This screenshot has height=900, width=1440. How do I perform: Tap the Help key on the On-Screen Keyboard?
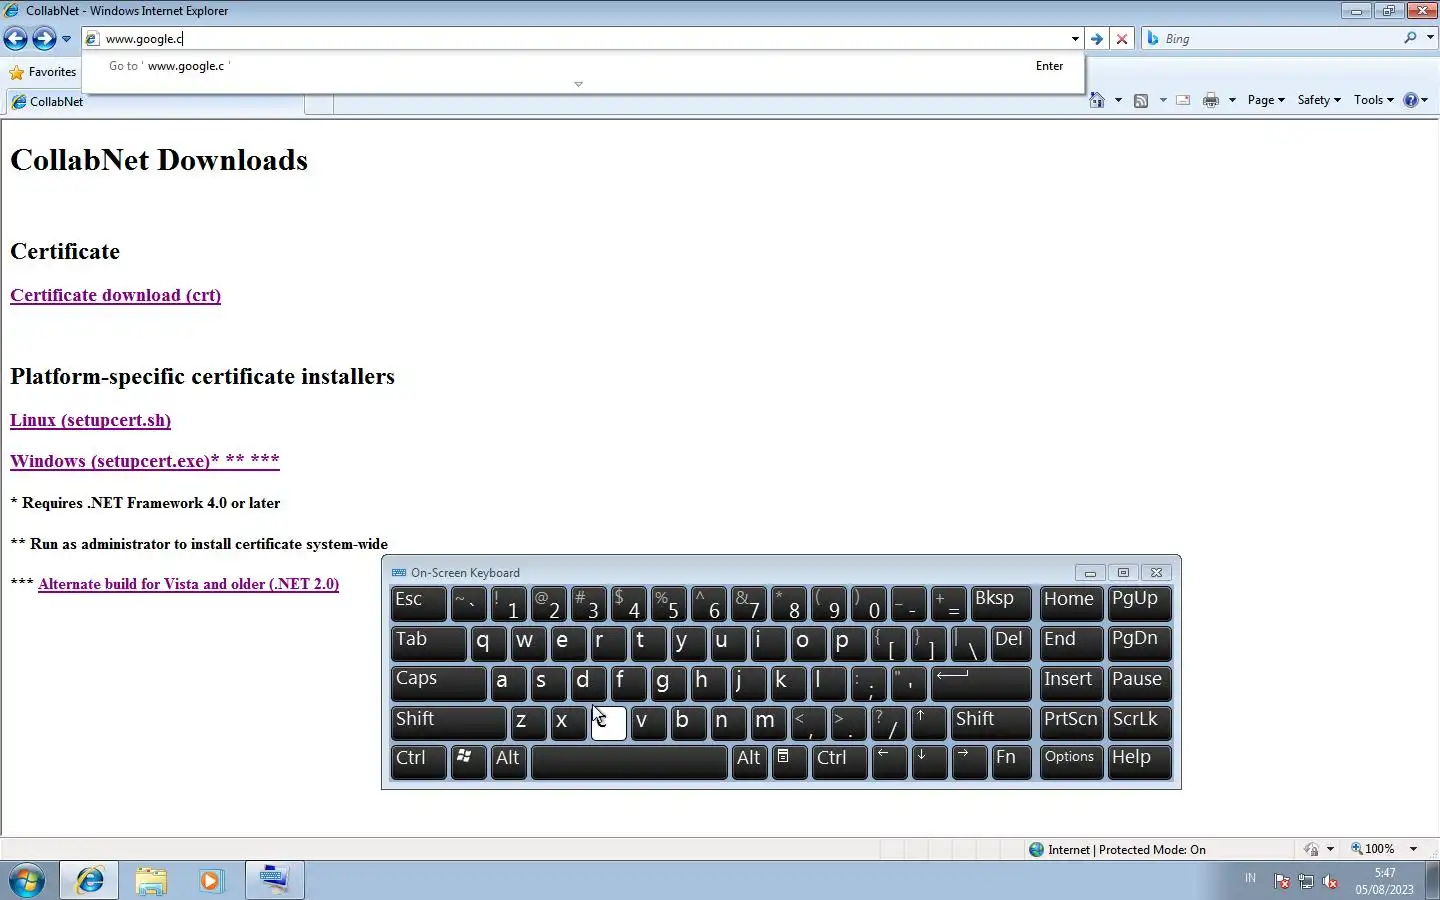tap(1139, 762)
